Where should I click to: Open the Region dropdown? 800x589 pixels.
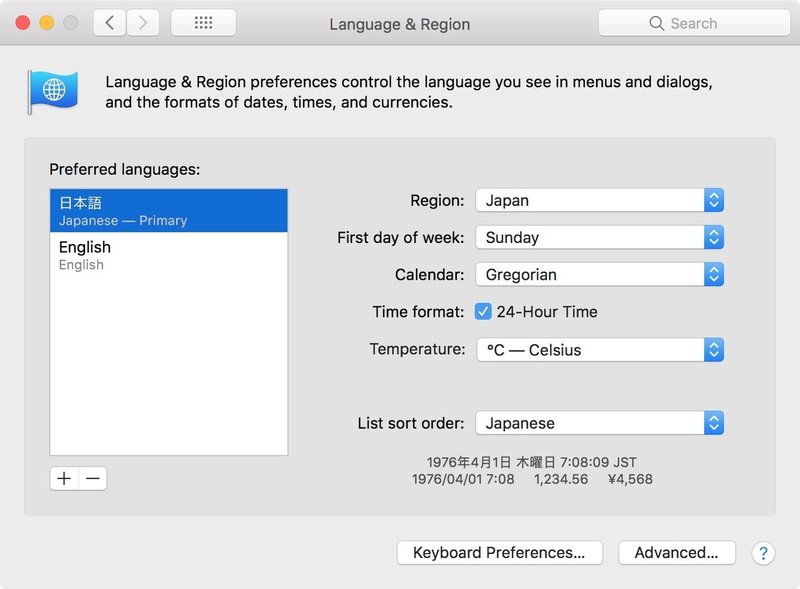[x=599, y=200]
